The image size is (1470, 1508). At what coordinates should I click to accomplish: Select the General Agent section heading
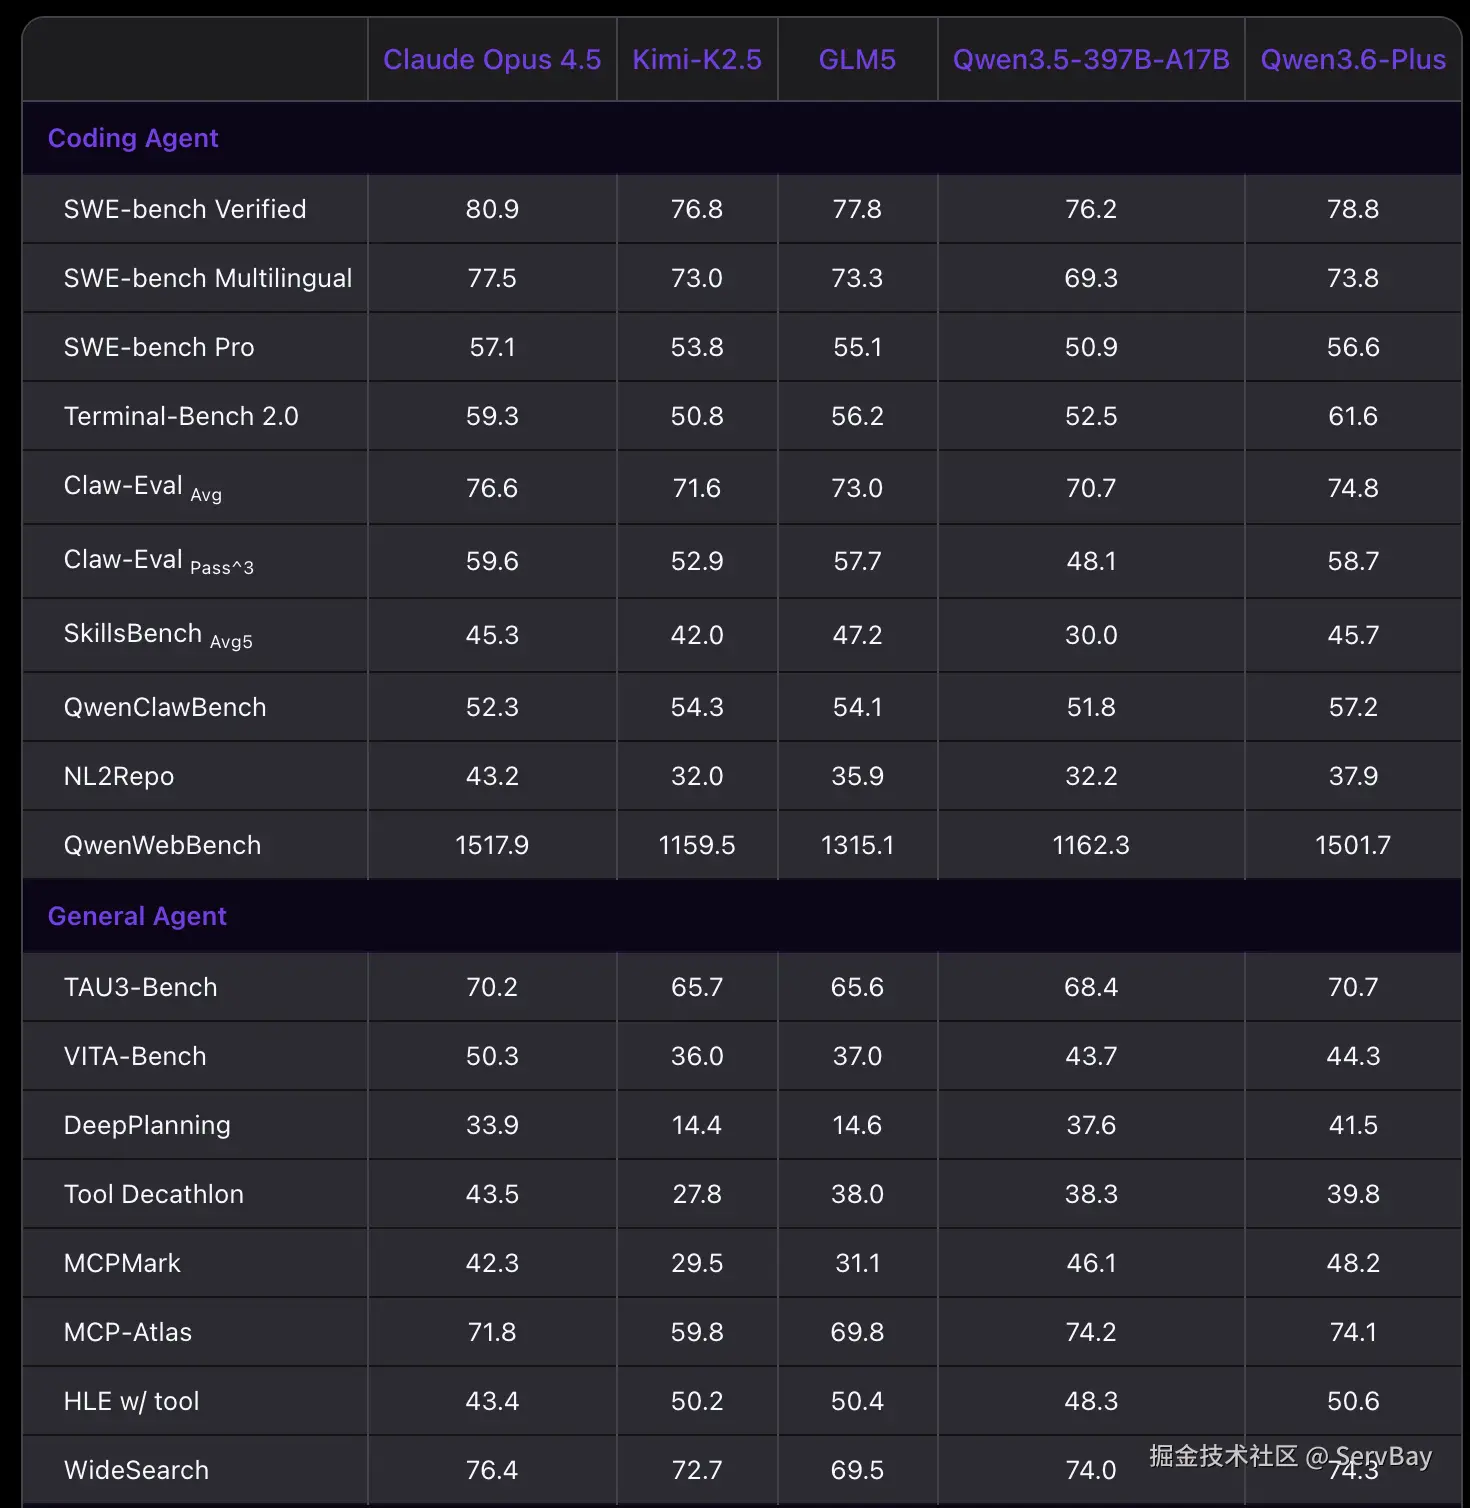(x=137, y=916)
